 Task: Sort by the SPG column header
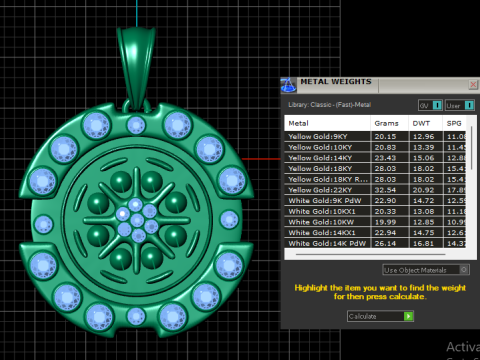click(x=454, y=123)
